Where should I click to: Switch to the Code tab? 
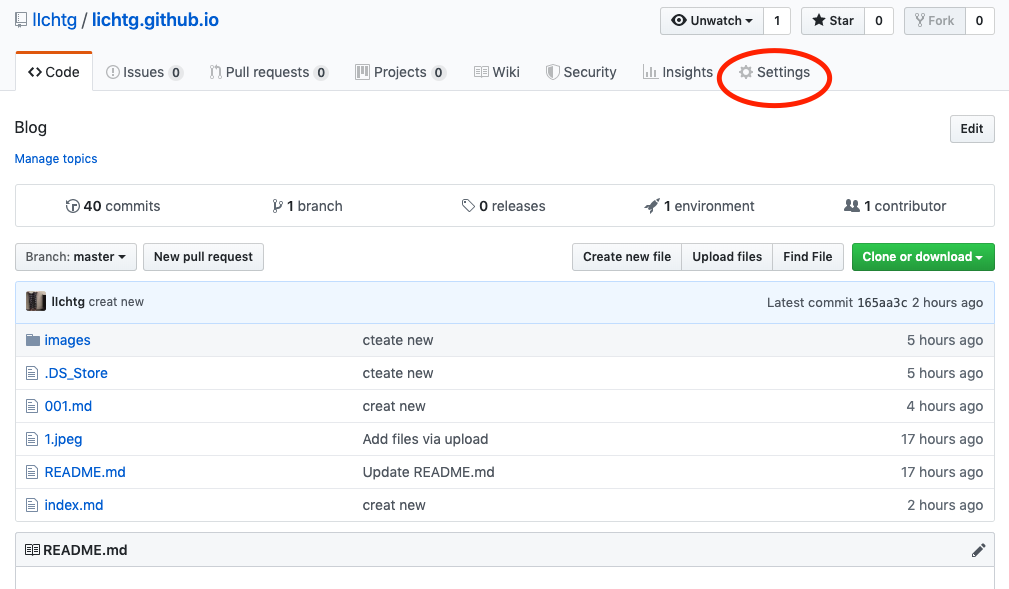point(54,72)
